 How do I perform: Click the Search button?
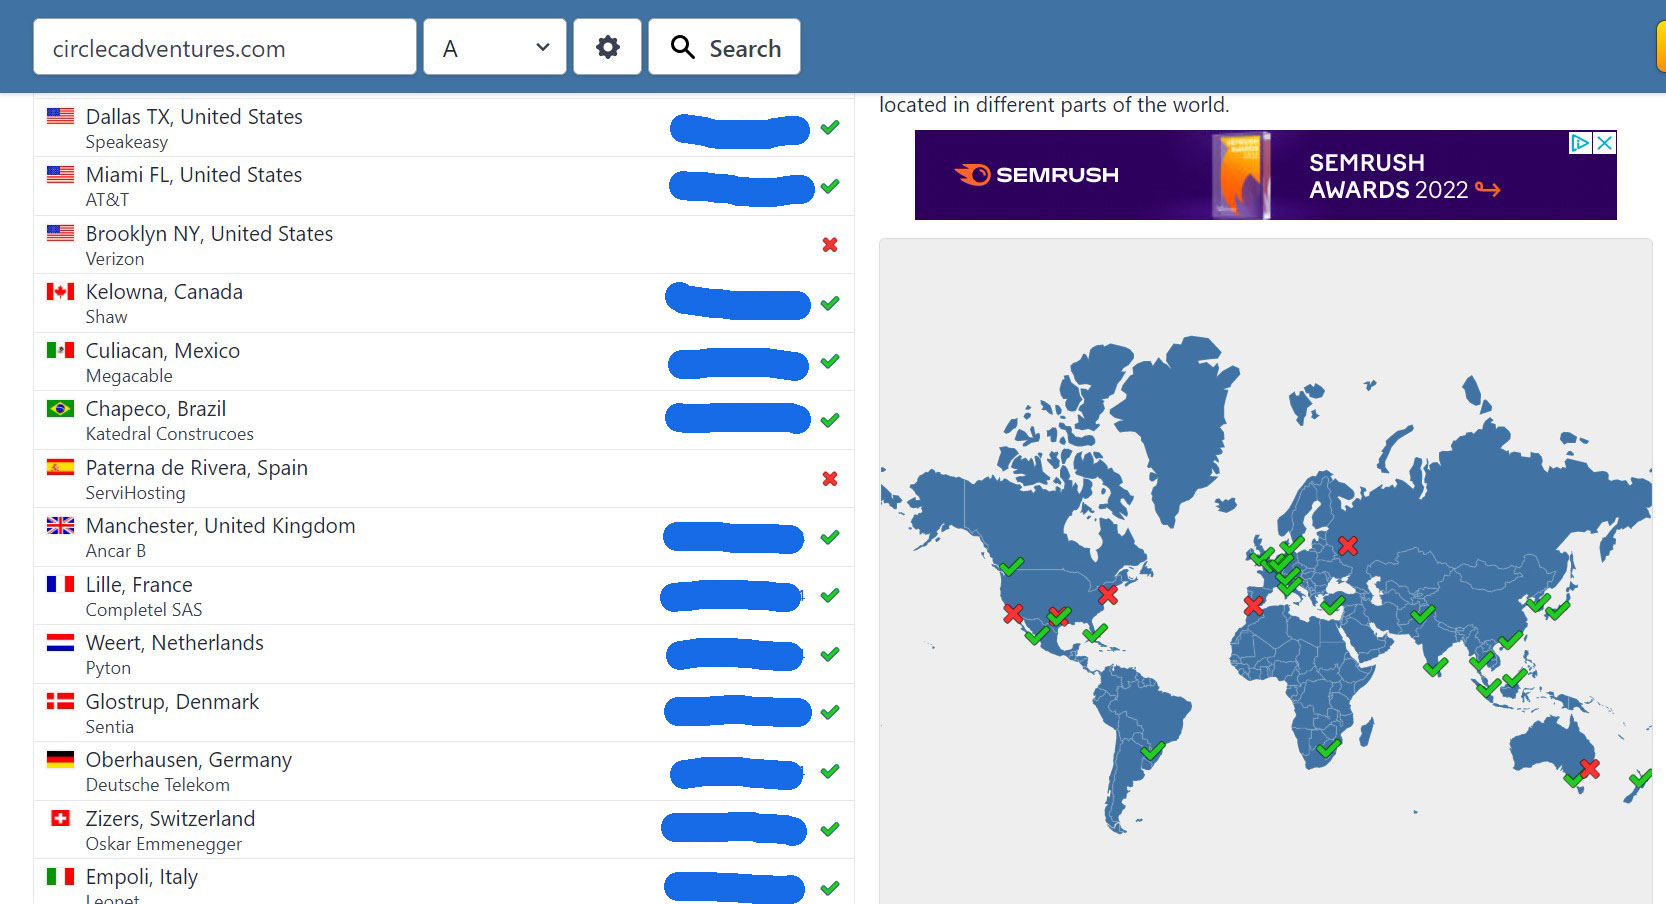(724, 47)
